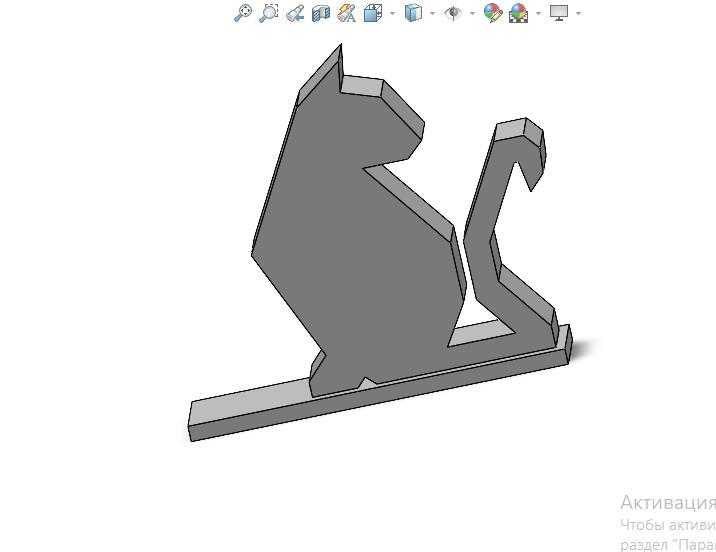Toggle the Section View tool
The width and height of the screenshot is (716, 552).
point(321,13)
